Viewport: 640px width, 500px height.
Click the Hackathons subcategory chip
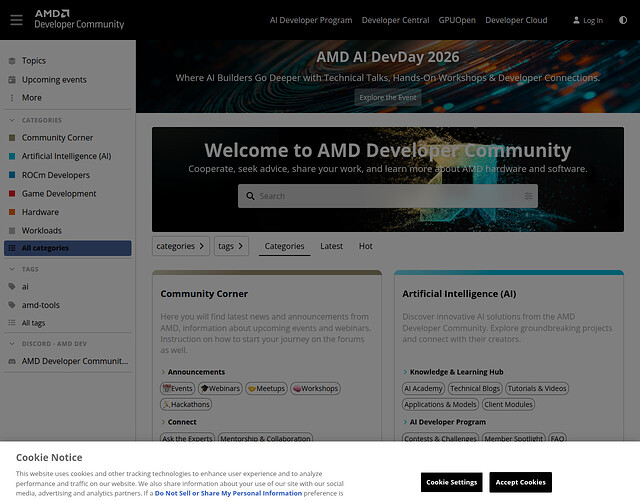point(186,404)
